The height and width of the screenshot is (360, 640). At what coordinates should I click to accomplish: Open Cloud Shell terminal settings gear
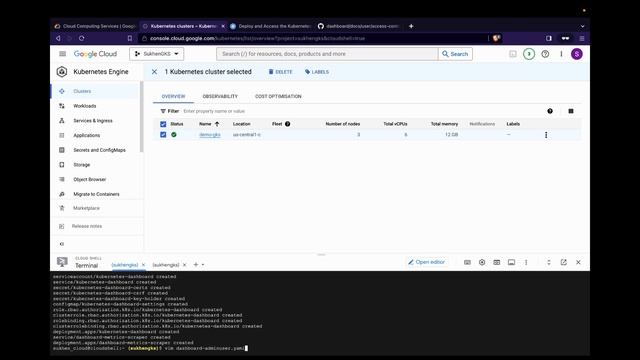pos(482,262)
